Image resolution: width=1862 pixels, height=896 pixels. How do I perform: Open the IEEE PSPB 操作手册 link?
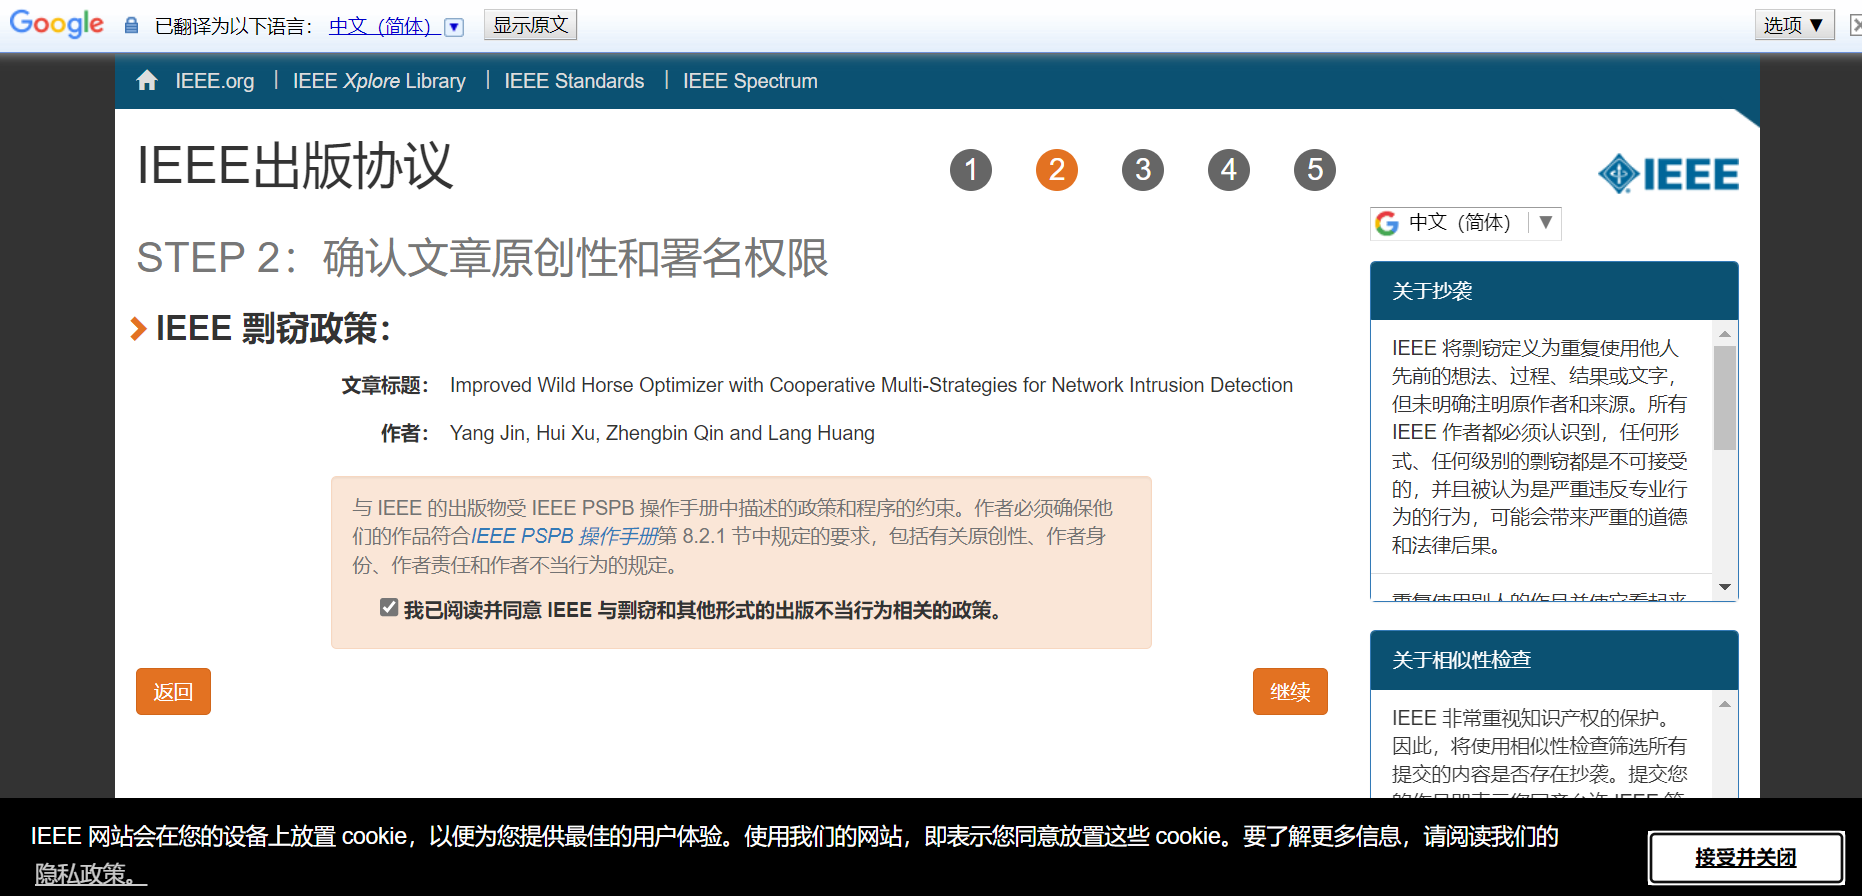pos(564,536)
